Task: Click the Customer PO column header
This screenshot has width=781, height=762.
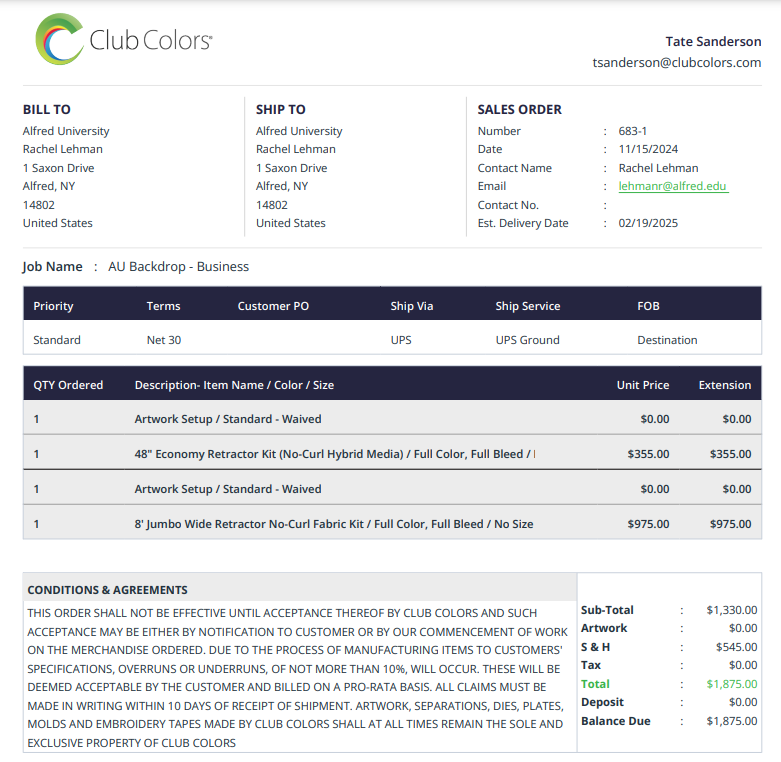Action: pos(273,306)
